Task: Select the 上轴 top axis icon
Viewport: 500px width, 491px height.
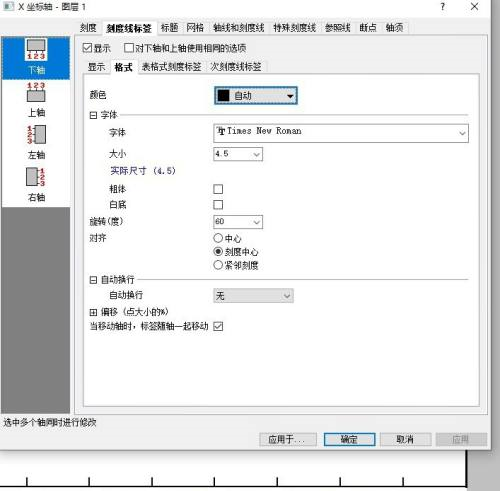Action: point(36,100)
